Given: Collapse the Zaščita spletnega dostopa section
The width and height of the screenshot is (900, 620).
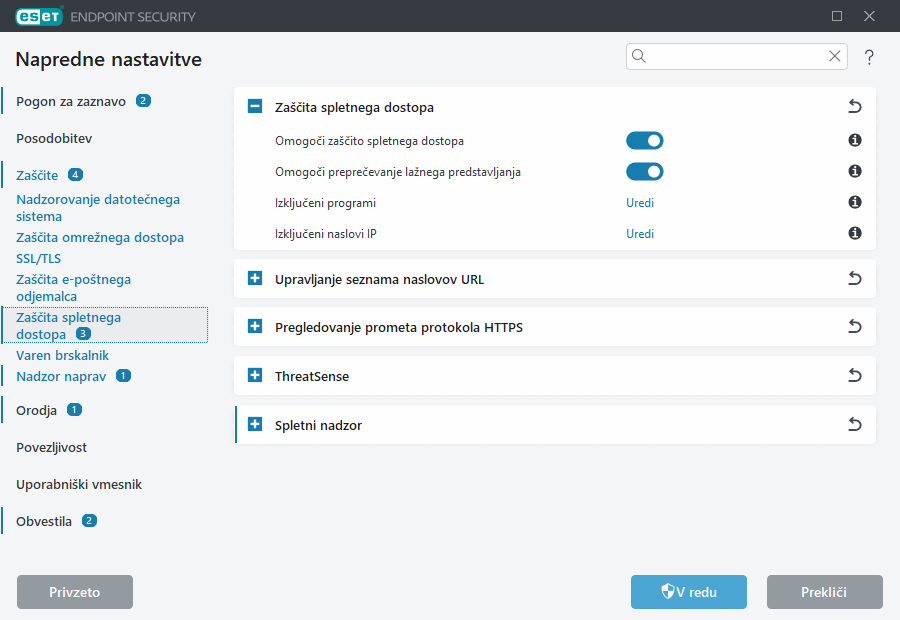Looking at the screenshot, I should (x=255, y=107).
